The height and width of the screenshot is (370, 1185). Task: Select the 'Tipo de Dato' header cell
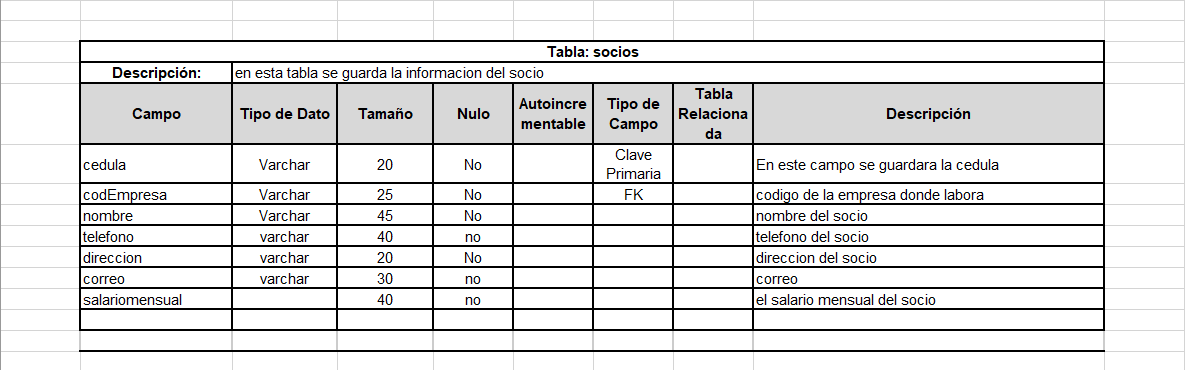click(285, 114)
